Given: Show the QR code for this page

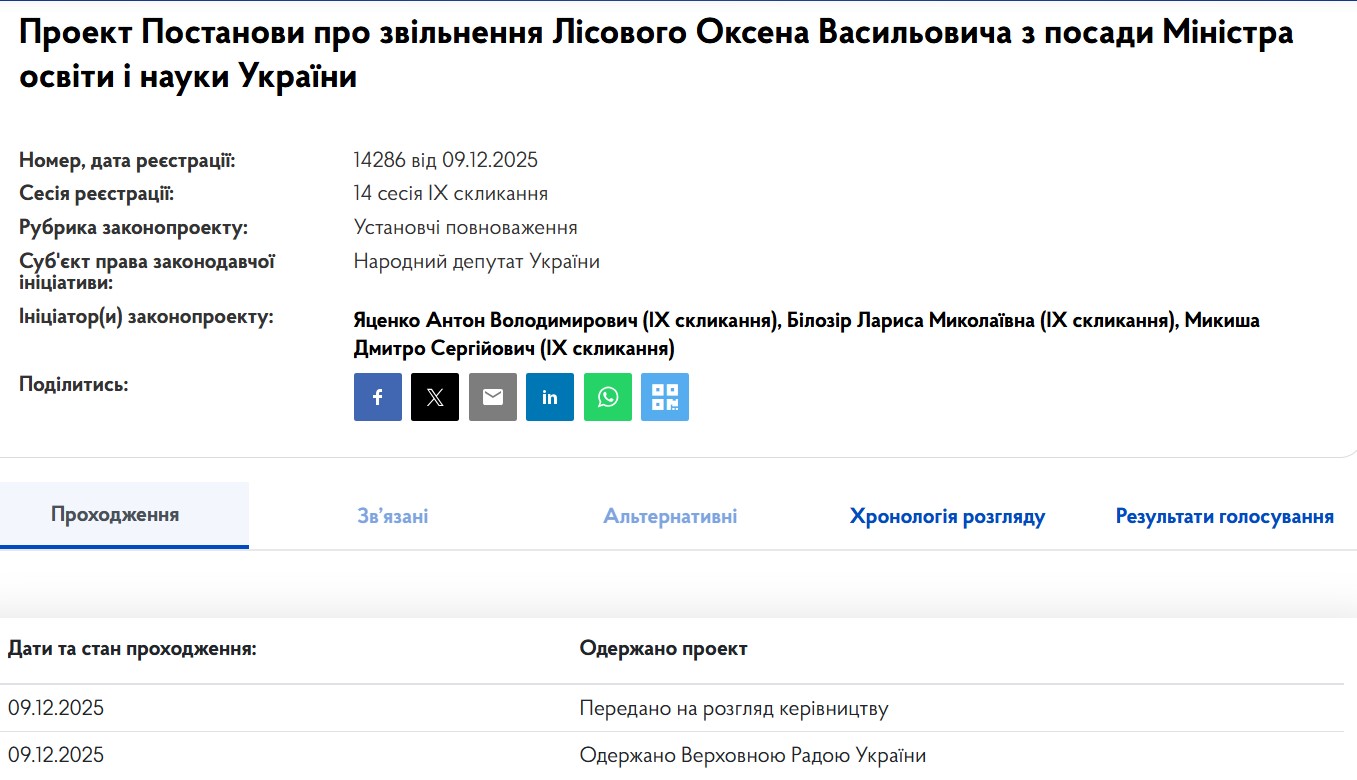Looking at the screenshot, I should (665, 397).
